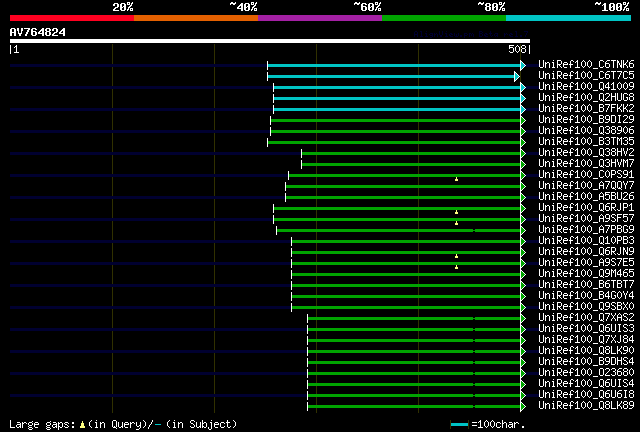Click the yellow gap marker on the UniRef100_A9SF57 row
Image resolution: width=640 pixels, height=432 pixels.
coord(456,223)
